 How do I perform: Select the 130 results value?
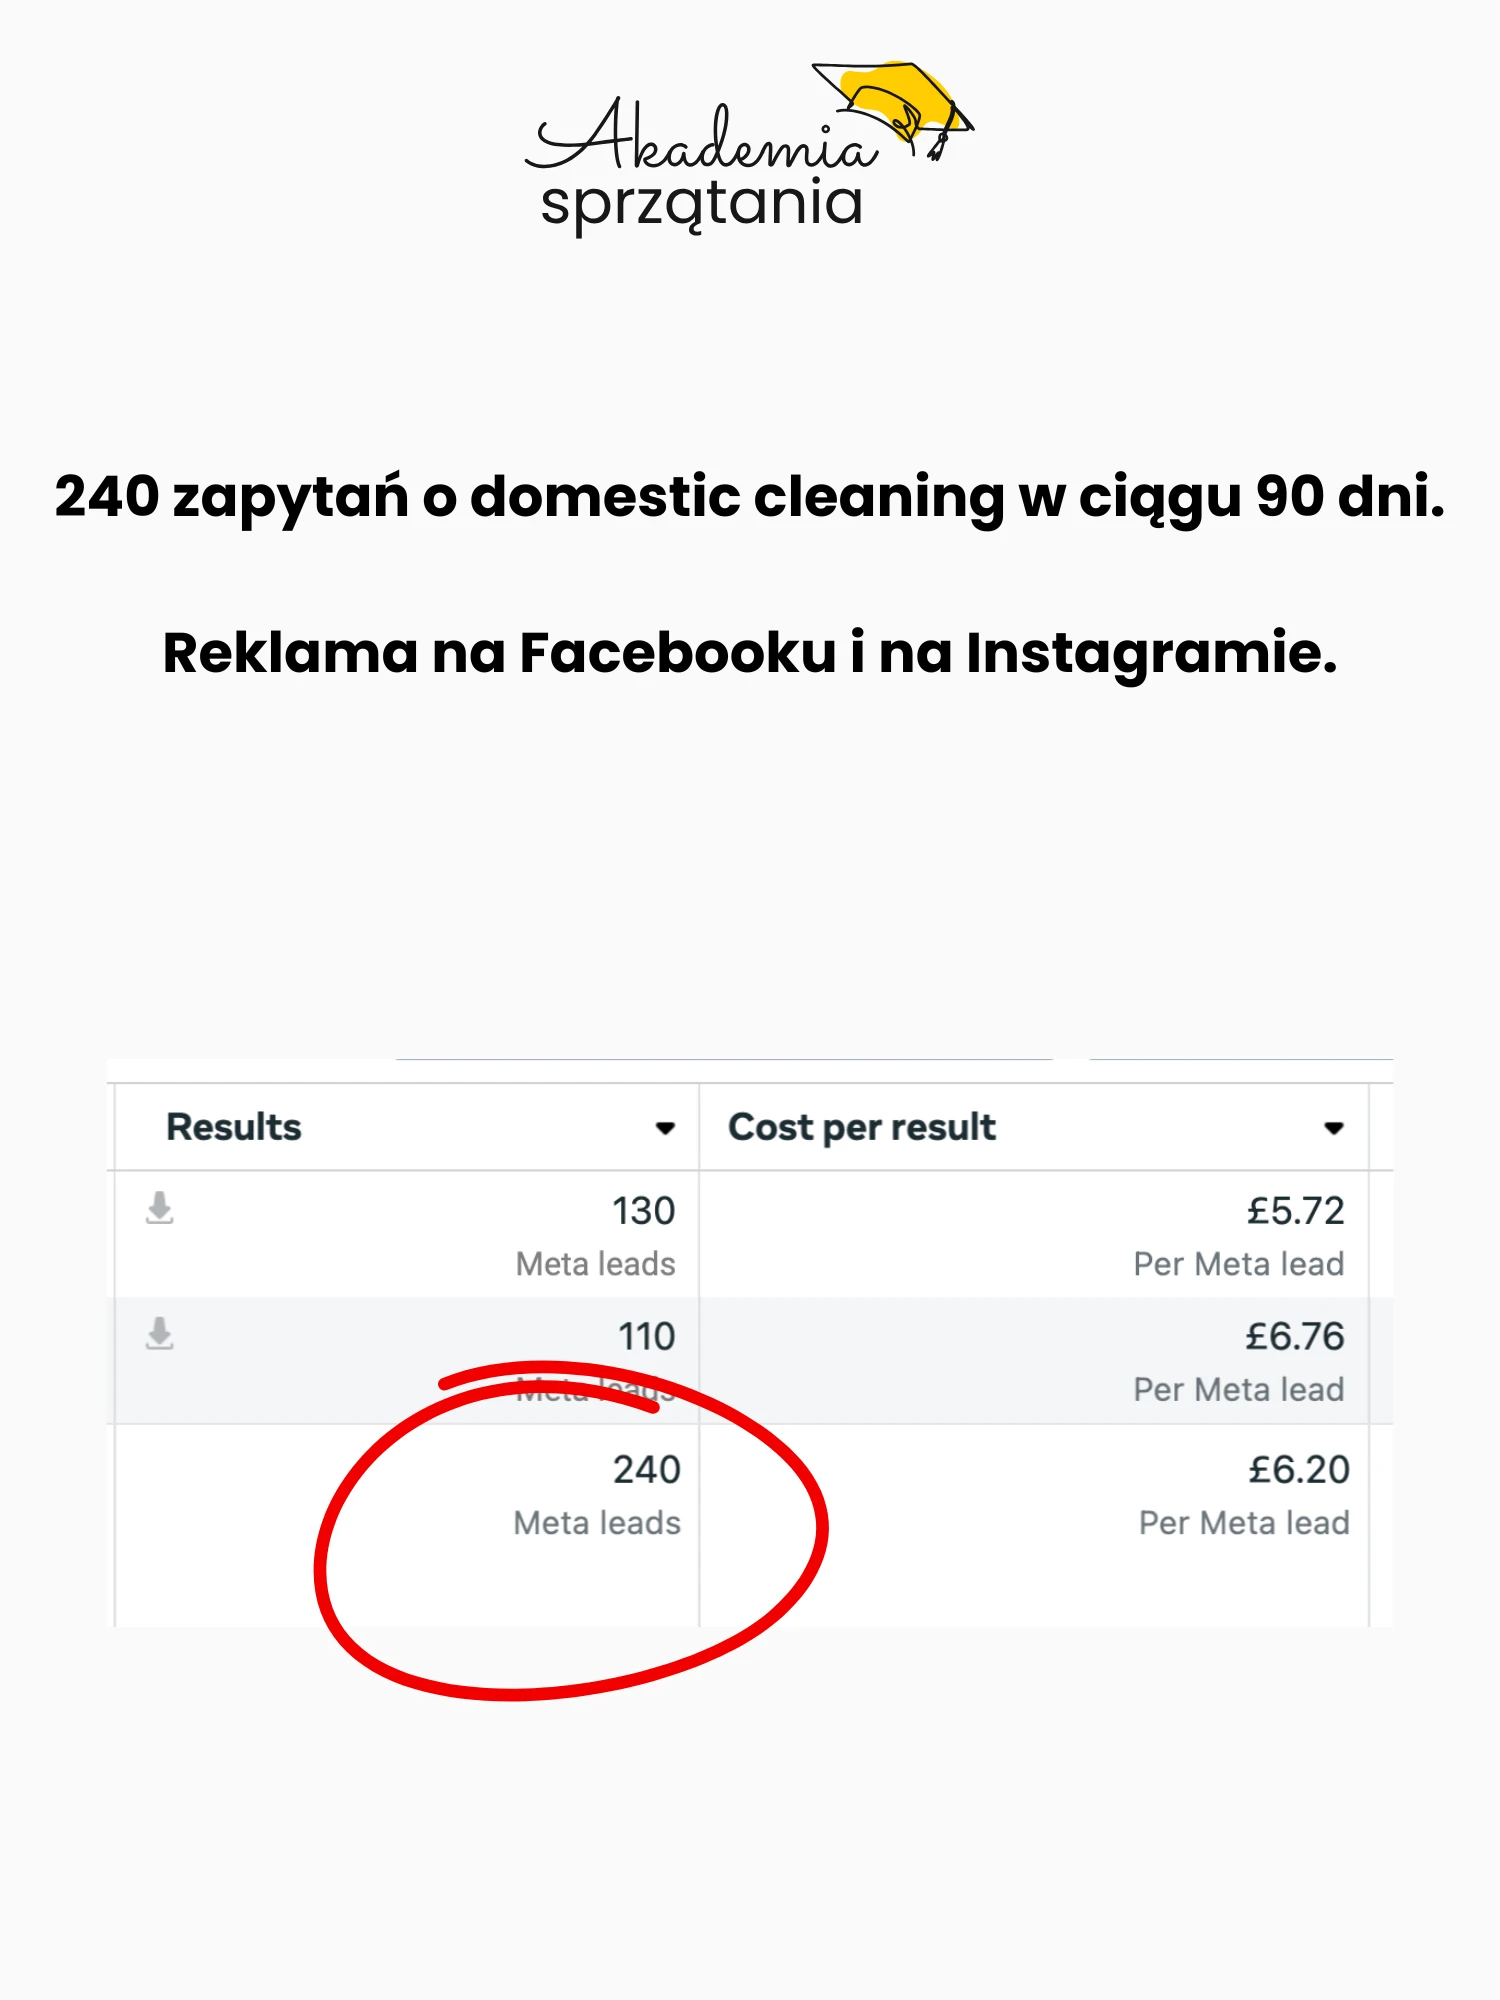pyautogui.click(x=644, y=1211)
